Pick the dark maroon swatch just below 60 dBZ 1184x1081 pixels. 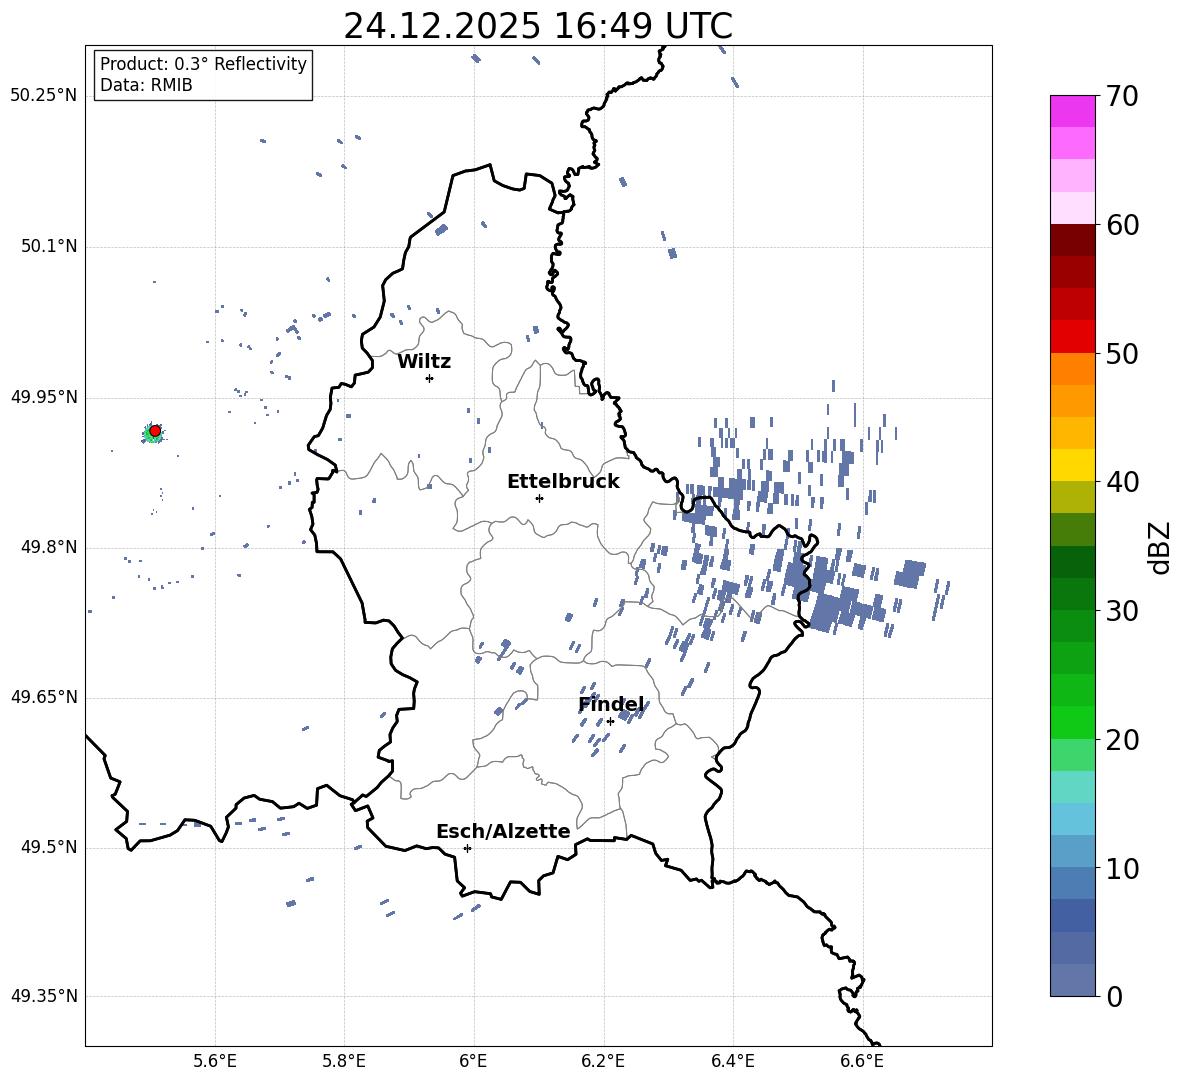pyautogui.click(x=1072, y=240)
